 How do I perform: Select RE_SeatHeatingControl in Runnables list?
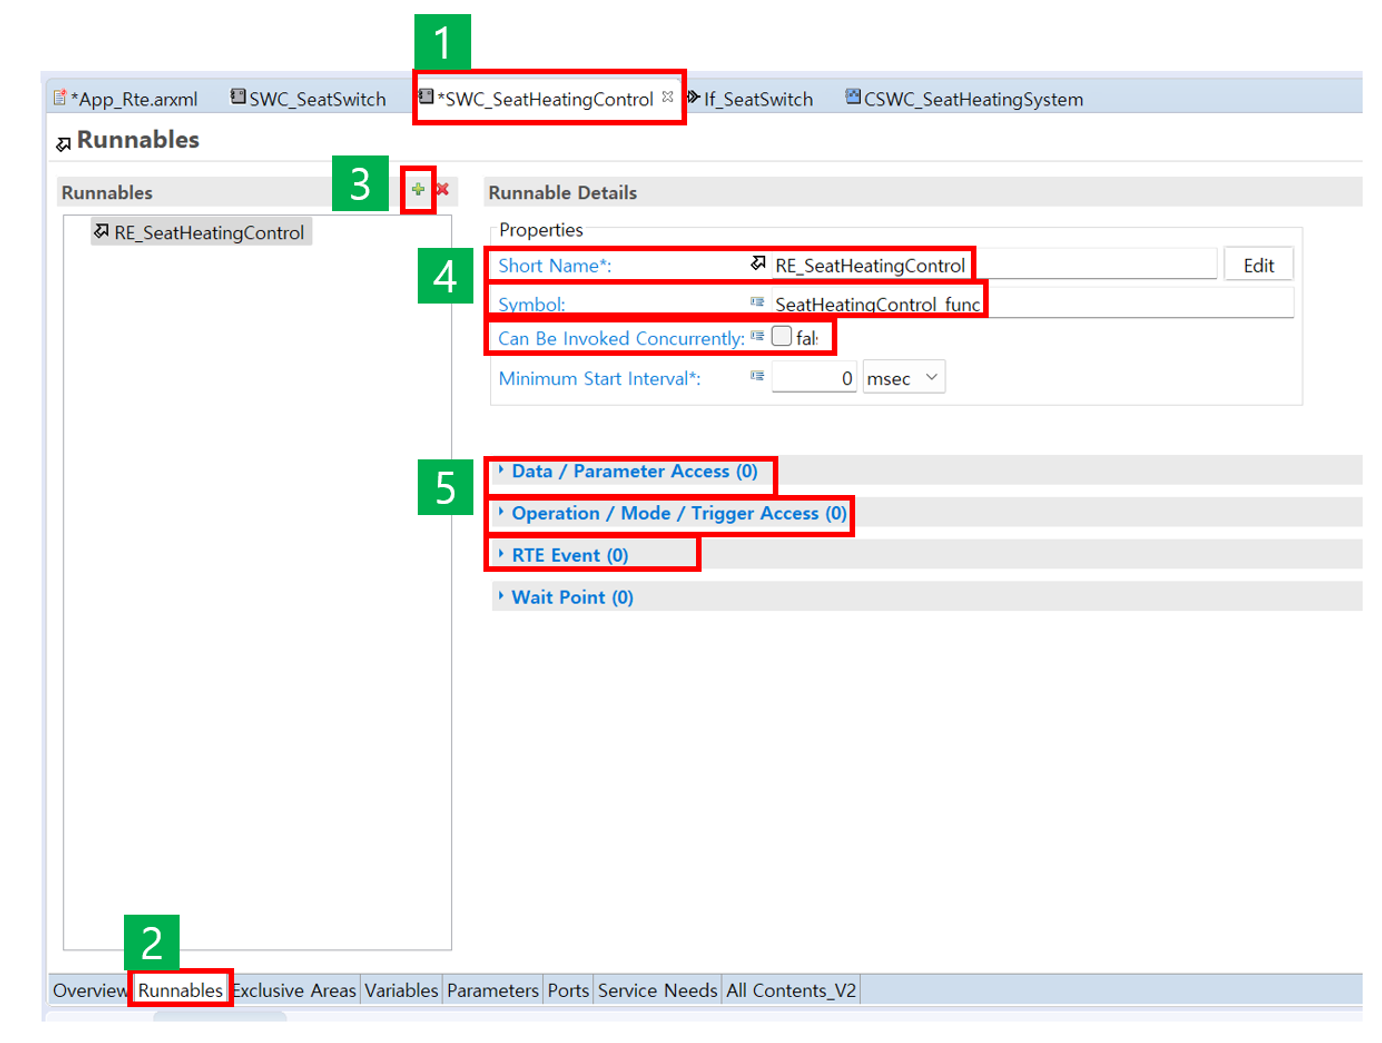(x=207, y=233)
